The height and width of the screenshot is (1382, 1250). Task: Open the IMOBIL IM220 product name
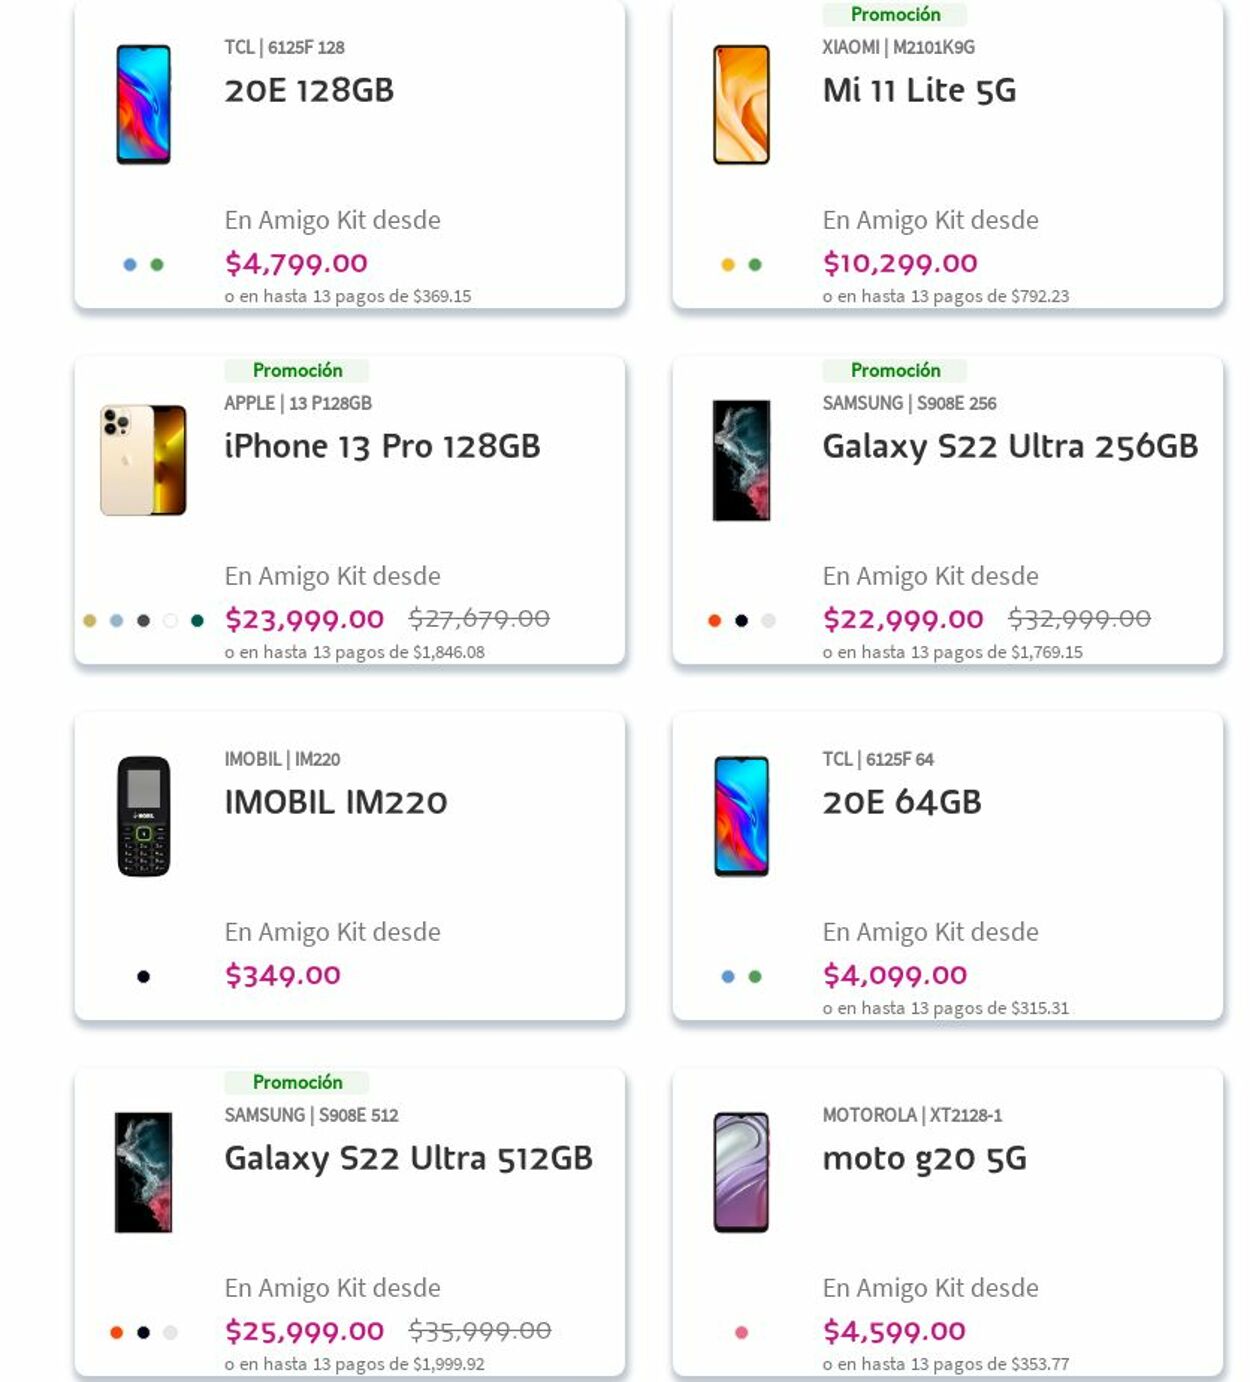(x=336, y=802)
